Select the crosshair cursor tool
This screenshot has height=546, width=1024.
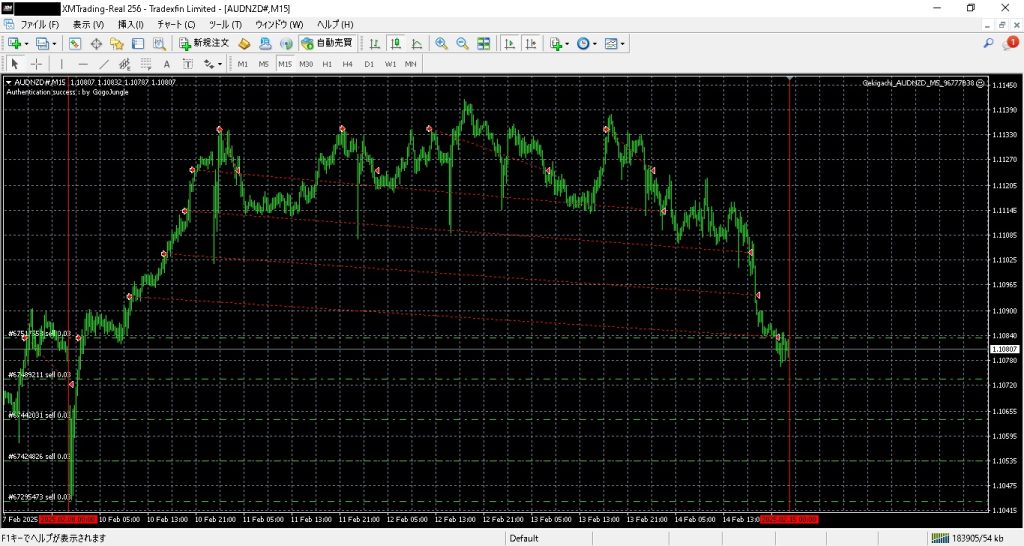click(37, 64)
